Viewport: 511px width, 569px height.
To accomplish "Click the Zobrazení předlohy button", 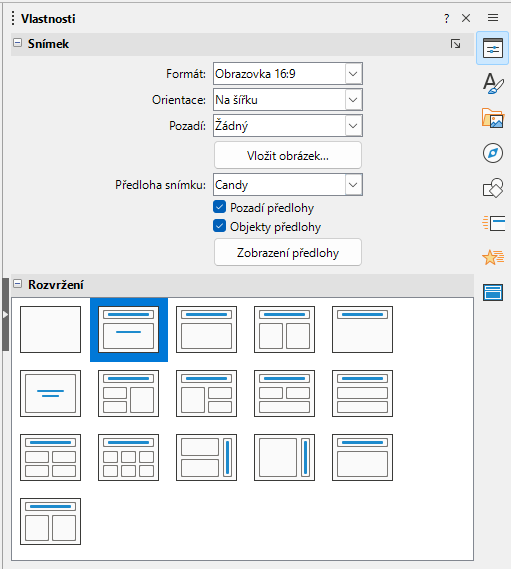I will point(288,253).
